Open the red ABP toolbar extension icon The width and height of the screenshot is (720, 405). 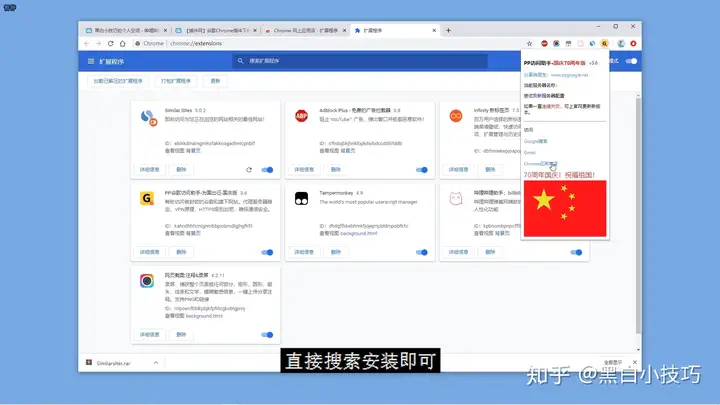[544, 44]
